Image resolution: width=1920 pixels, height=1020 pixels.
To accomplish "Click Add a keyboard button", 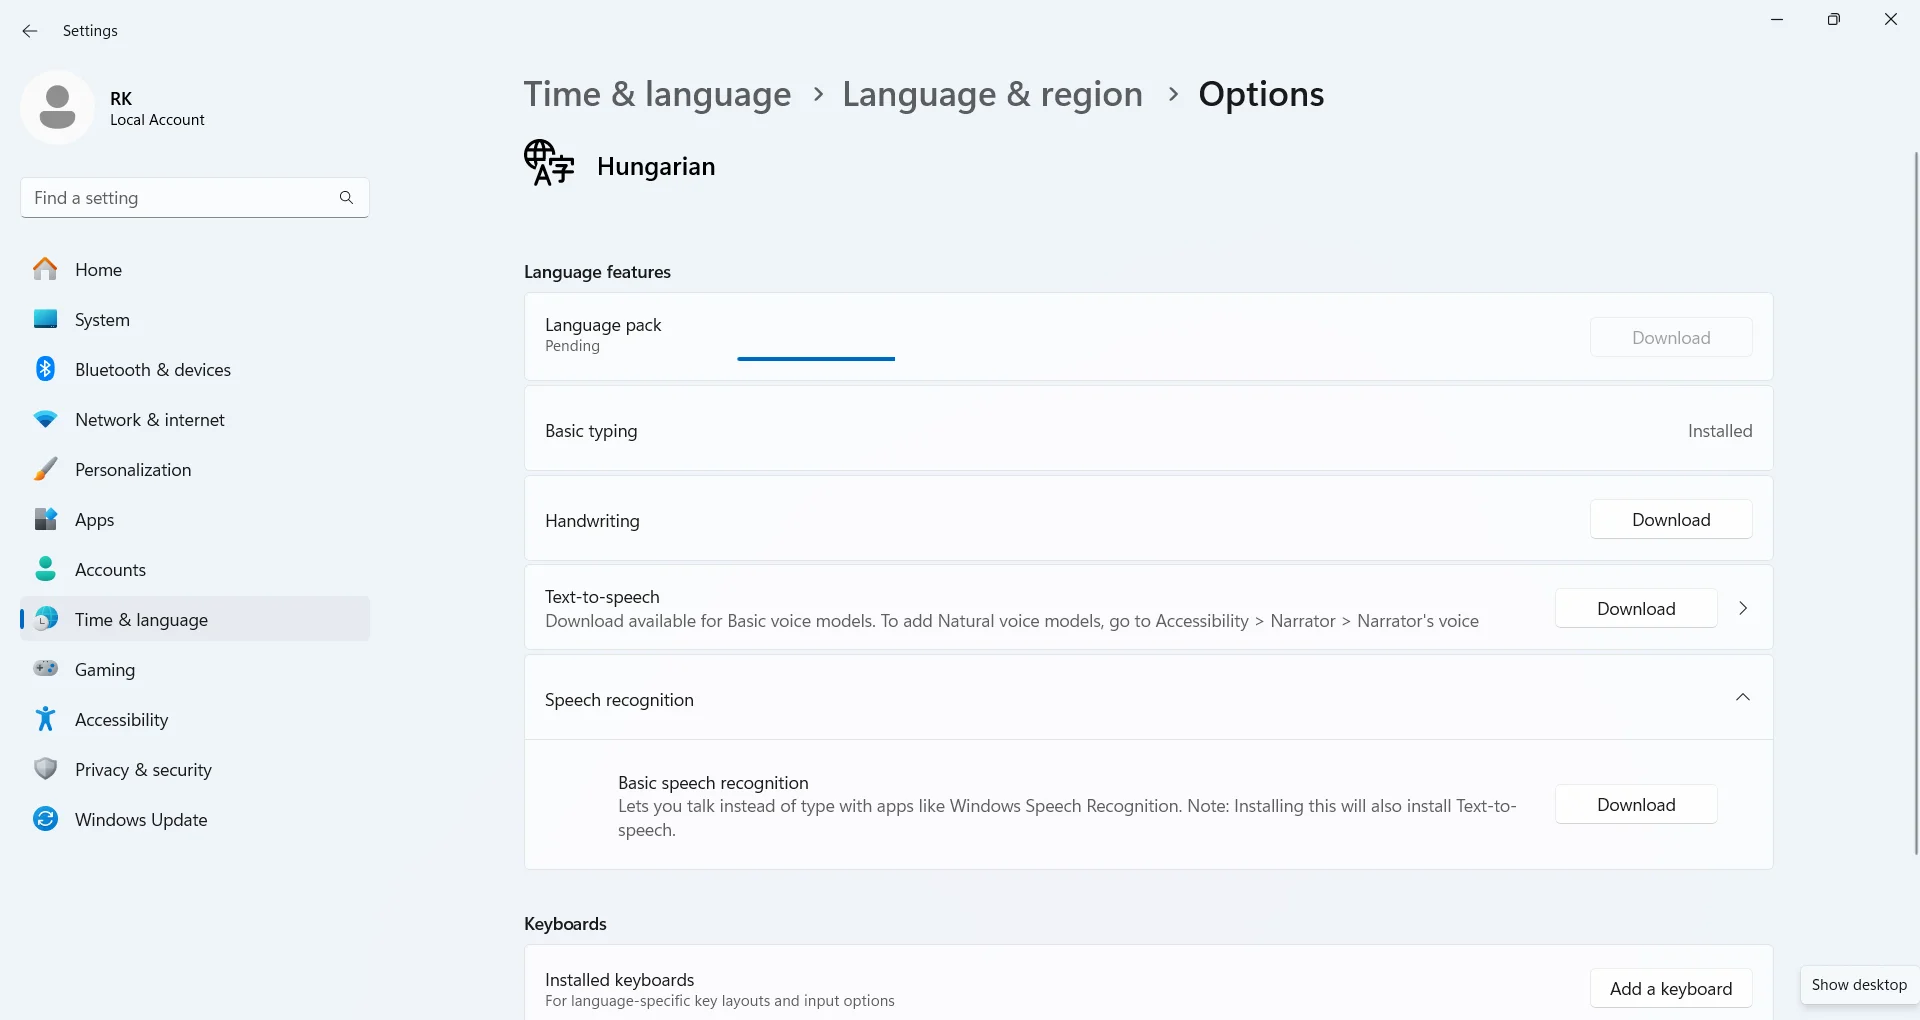I will tap(1671, 989).
